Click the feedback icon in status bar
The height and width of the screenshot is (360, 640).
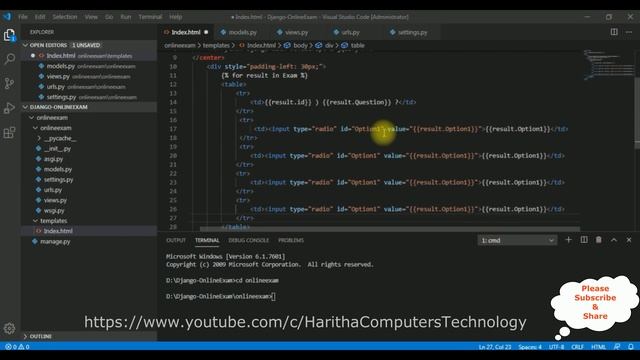(617, 347)
